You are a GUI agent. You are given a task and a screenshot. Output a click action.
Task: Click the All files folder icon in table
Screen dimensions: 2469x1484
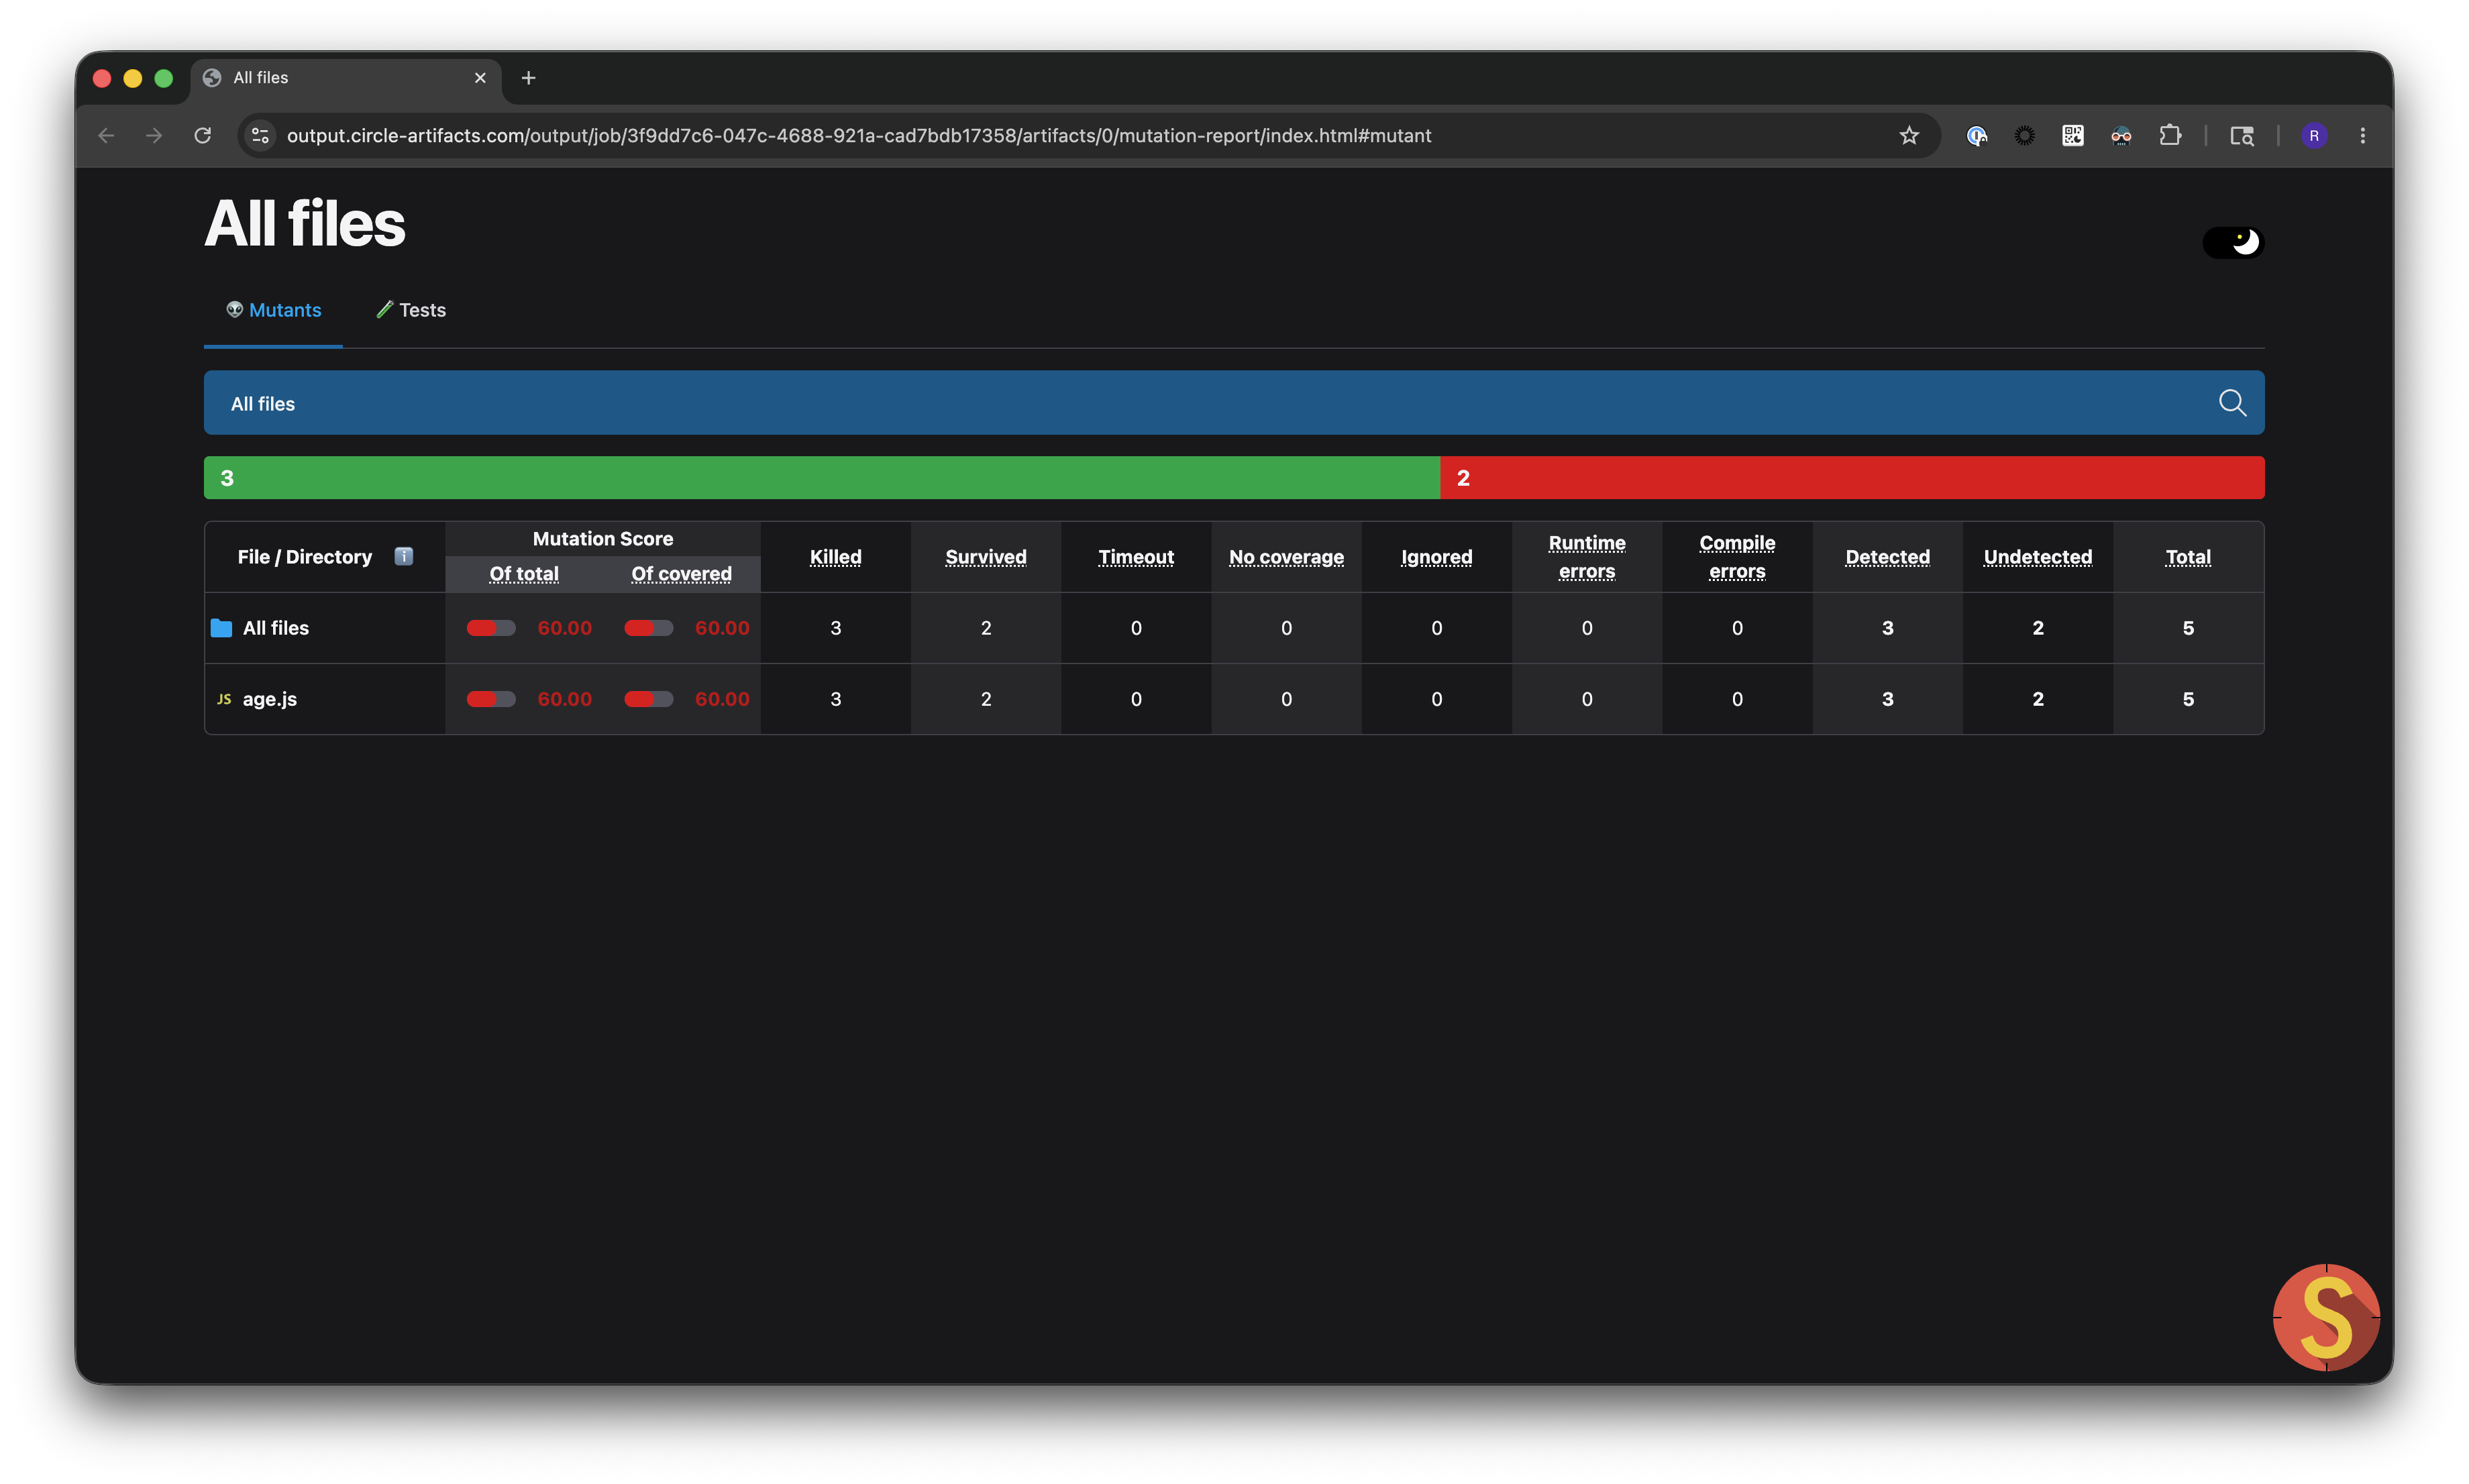click(221, 628)
